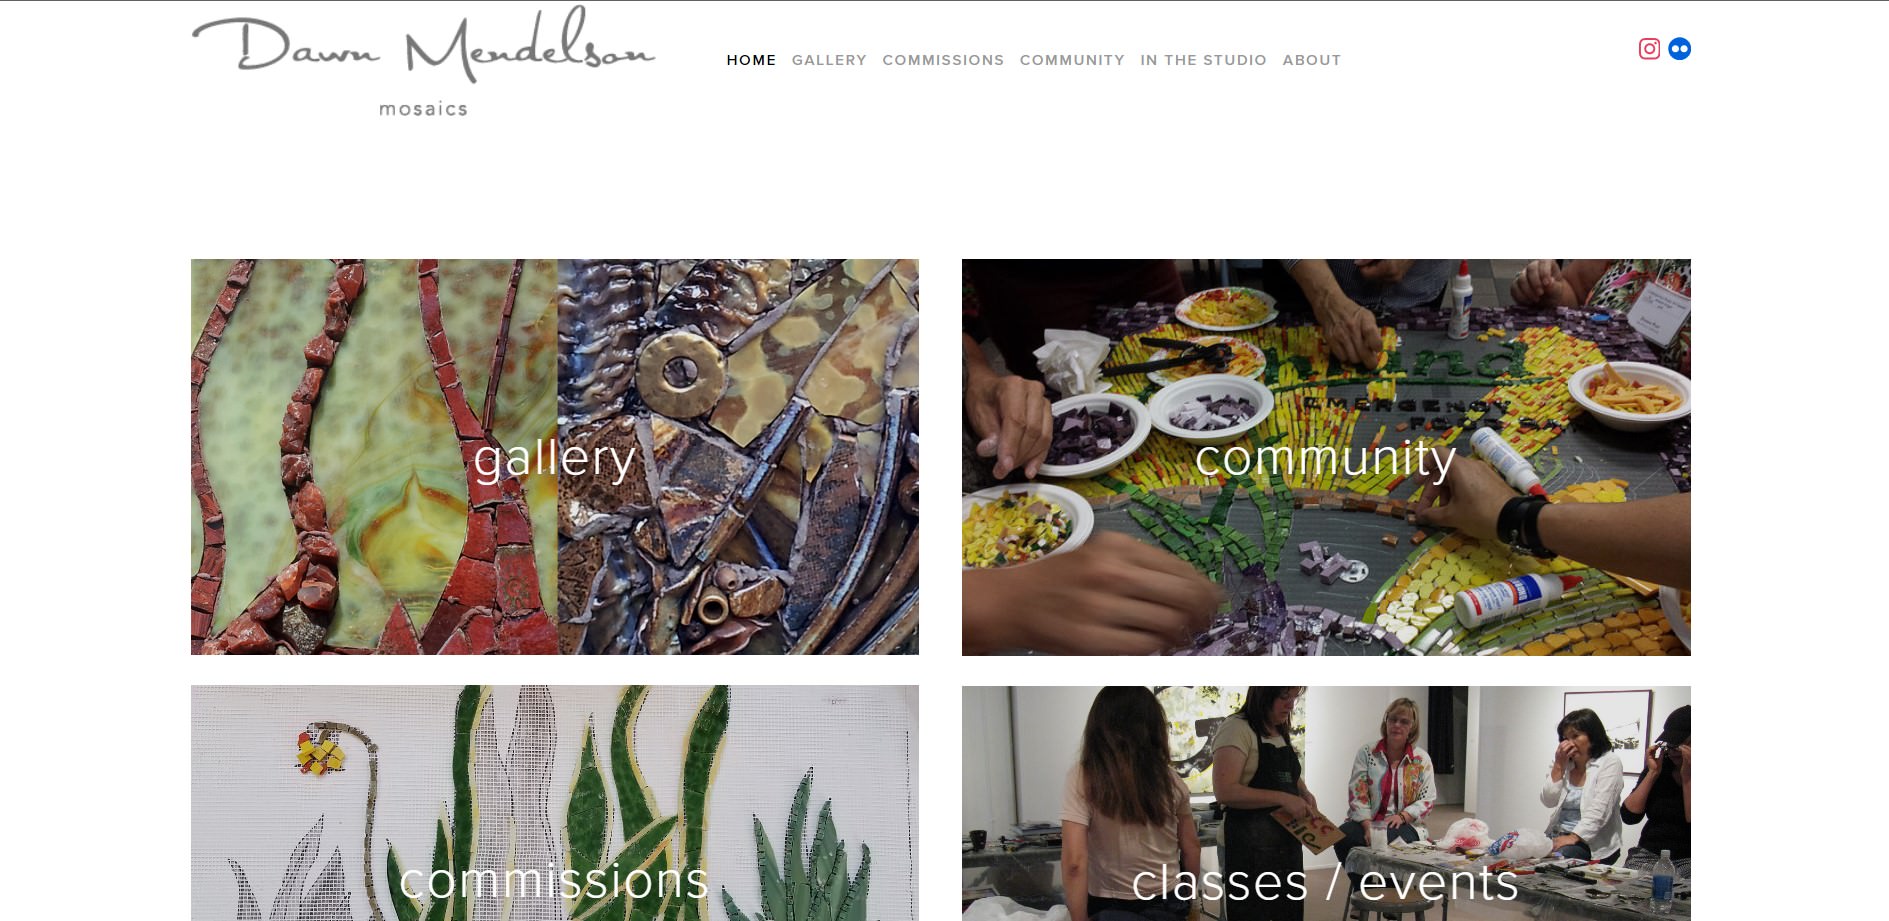Select COMMISSIONS in the top navigation
Image resolution: width=1889 pixels, height=921 pixels.
pyautogui.click(x=943, y=60)
